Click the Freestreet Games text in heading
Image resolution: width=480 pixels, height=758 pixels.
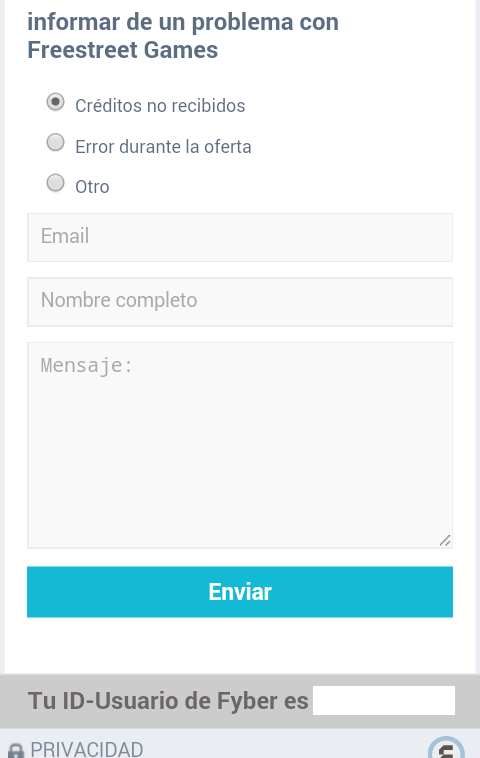click(x=122, y=50)
